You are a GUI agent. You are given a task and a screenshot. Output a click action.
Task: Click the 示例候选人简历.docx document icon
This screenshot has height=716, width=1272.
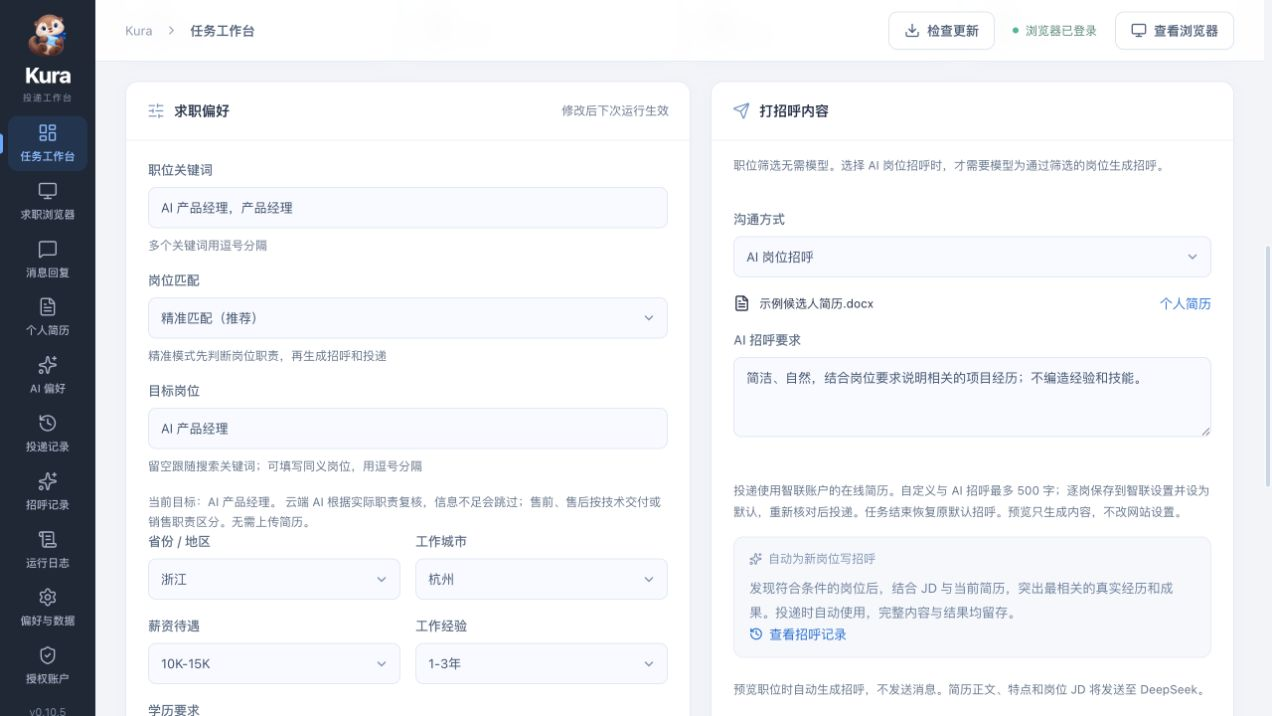point(741,303)
